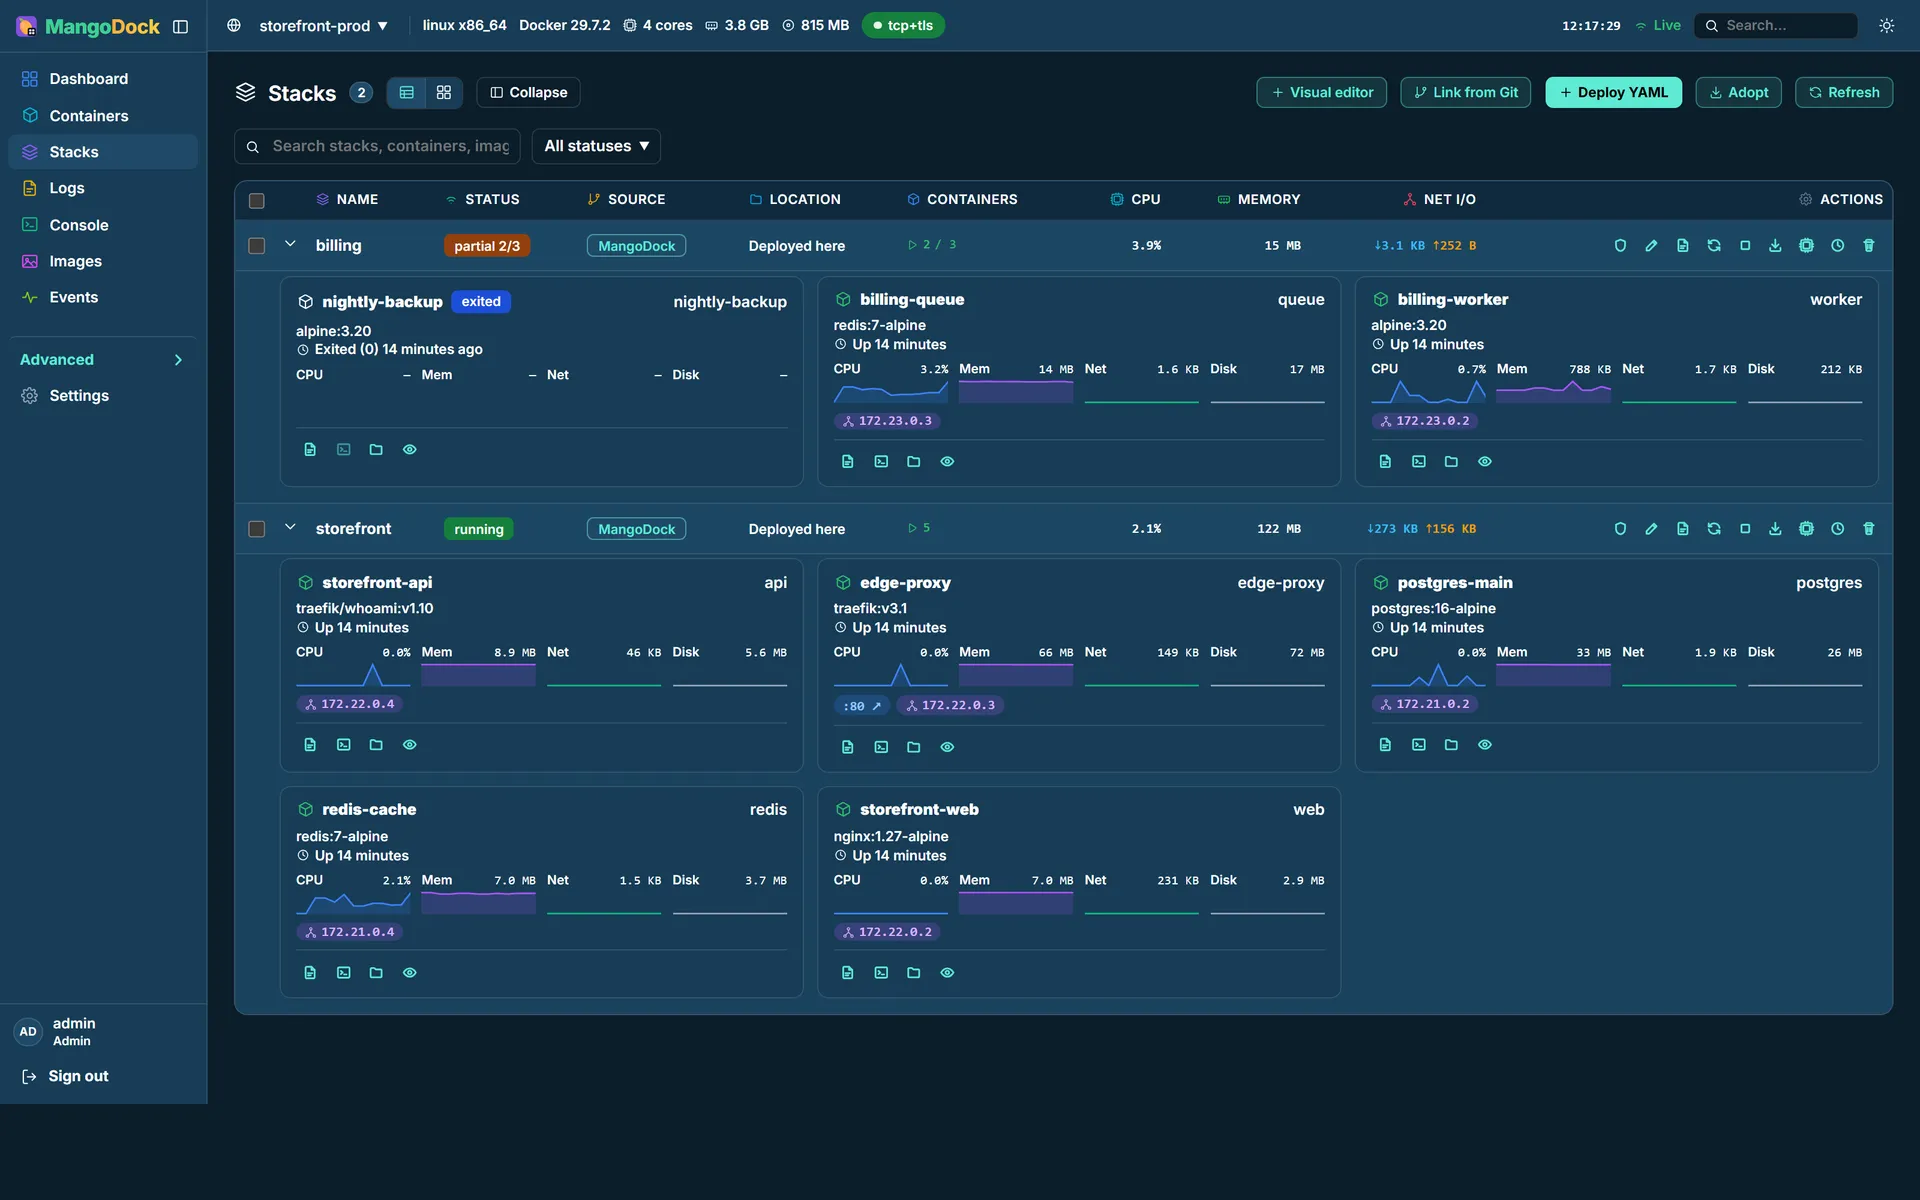Open logs icon on storefront-web card

(847, 973)
